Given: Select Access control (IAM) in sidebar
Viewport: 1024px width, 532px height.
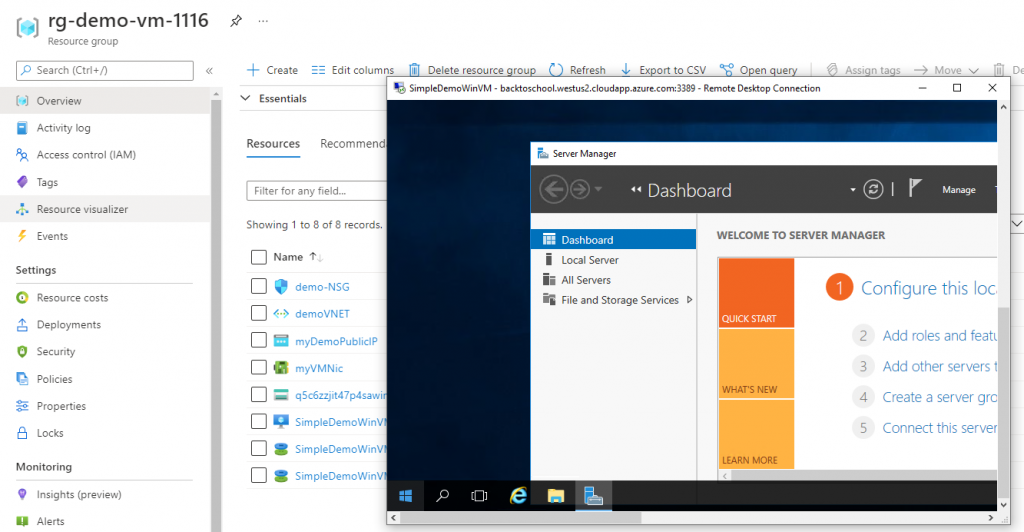Looking at the screenshot, I should pyautogui.click(x=86, y=155).
